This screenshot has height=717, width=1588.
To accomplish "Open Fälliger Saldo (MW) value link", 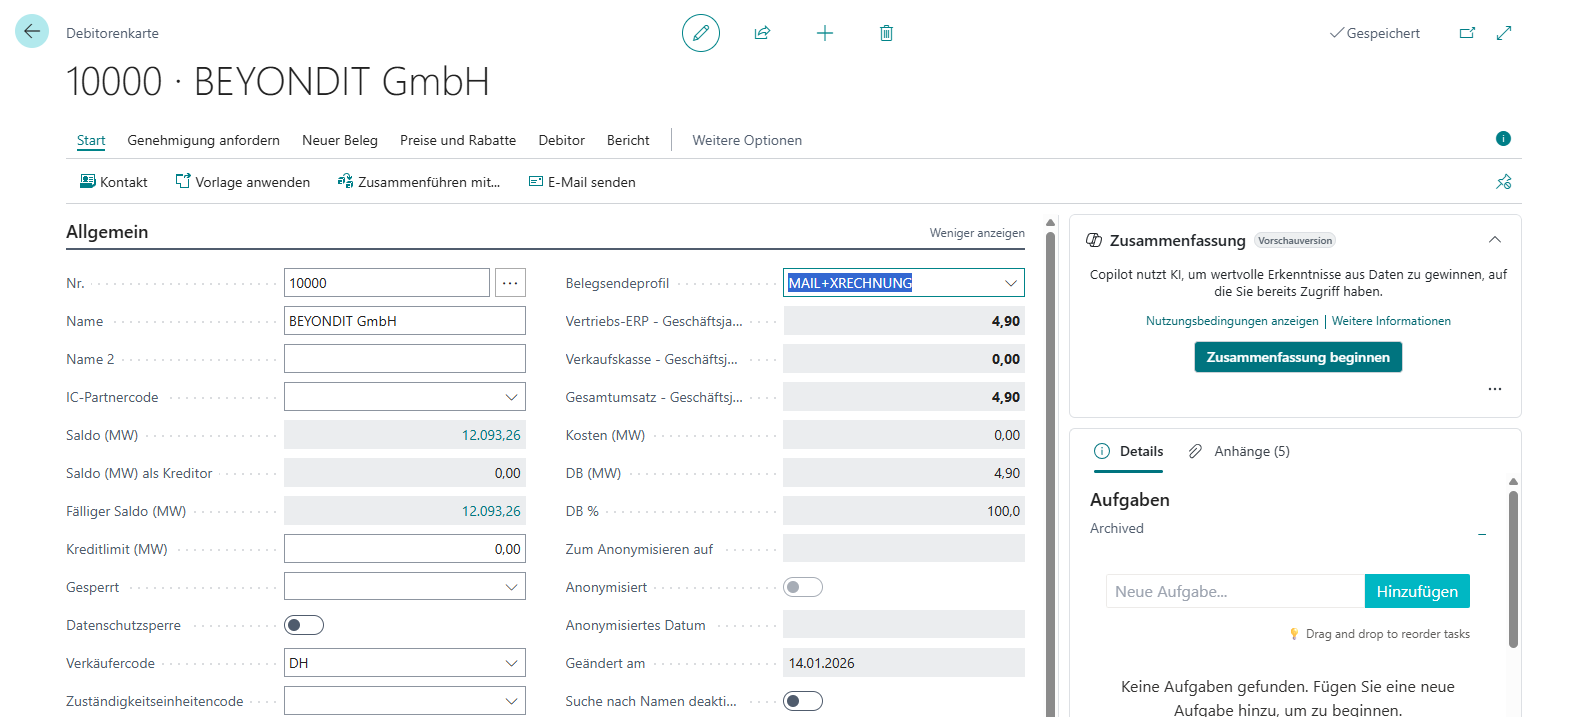I will [491, 511].
